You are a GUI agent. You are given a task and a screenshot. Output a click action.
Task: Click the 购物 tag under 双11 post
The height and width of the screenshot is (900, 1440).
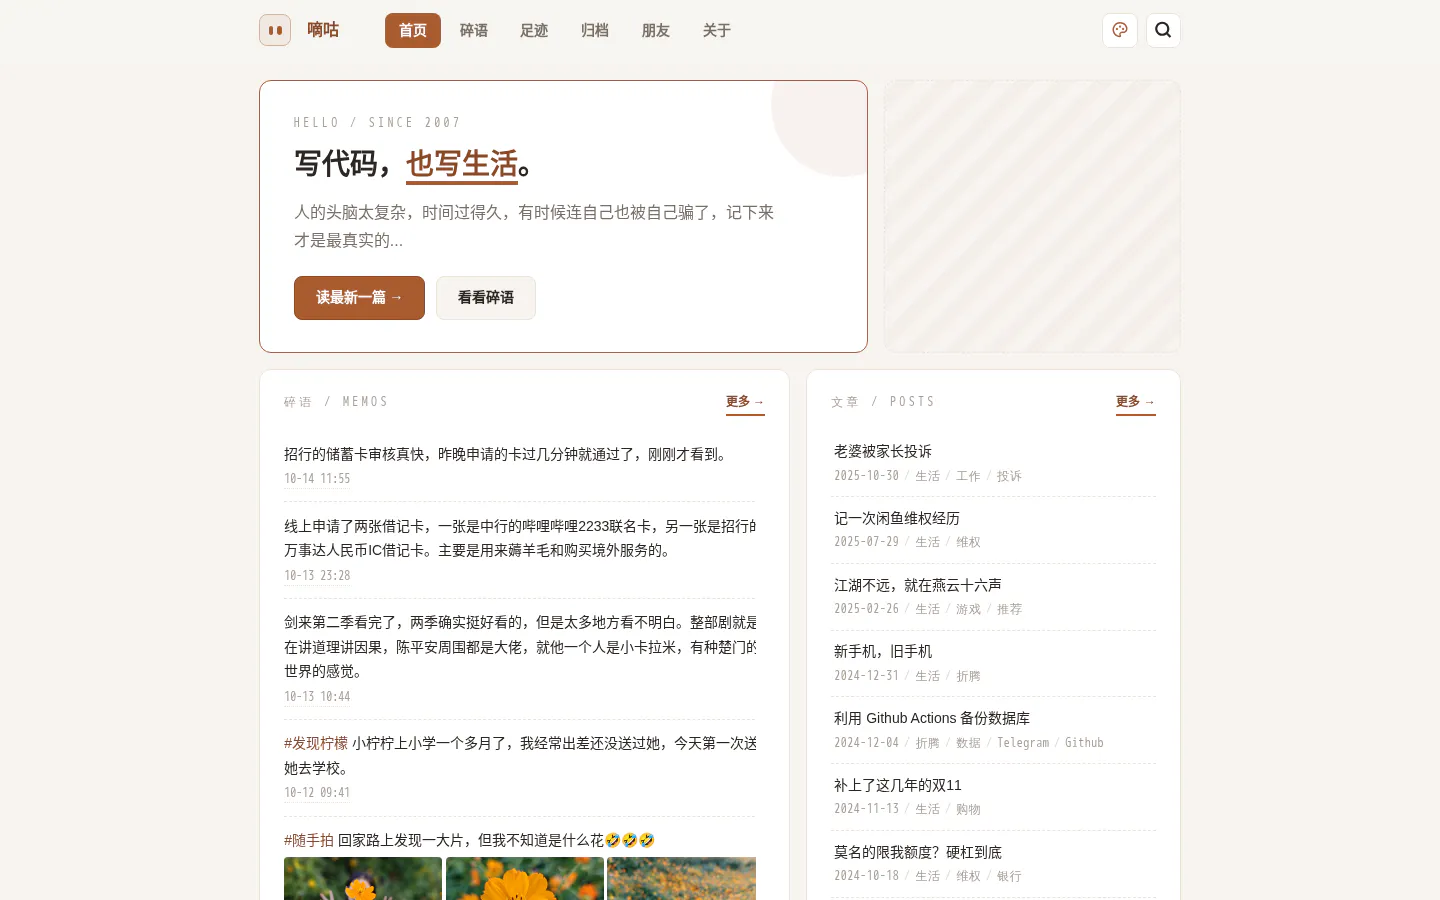[x=968, y=809]
